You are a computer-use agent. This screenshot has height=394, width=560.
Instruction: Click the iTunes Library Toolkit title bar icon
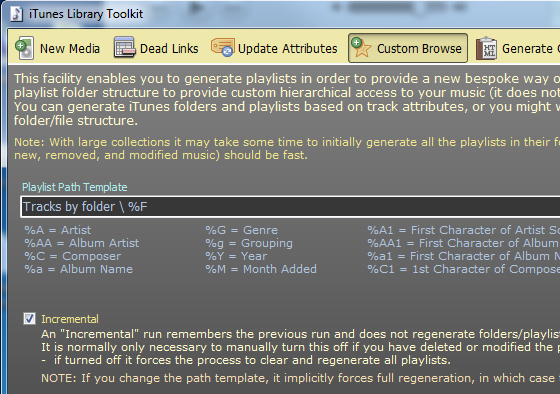(x=16, y=14)
